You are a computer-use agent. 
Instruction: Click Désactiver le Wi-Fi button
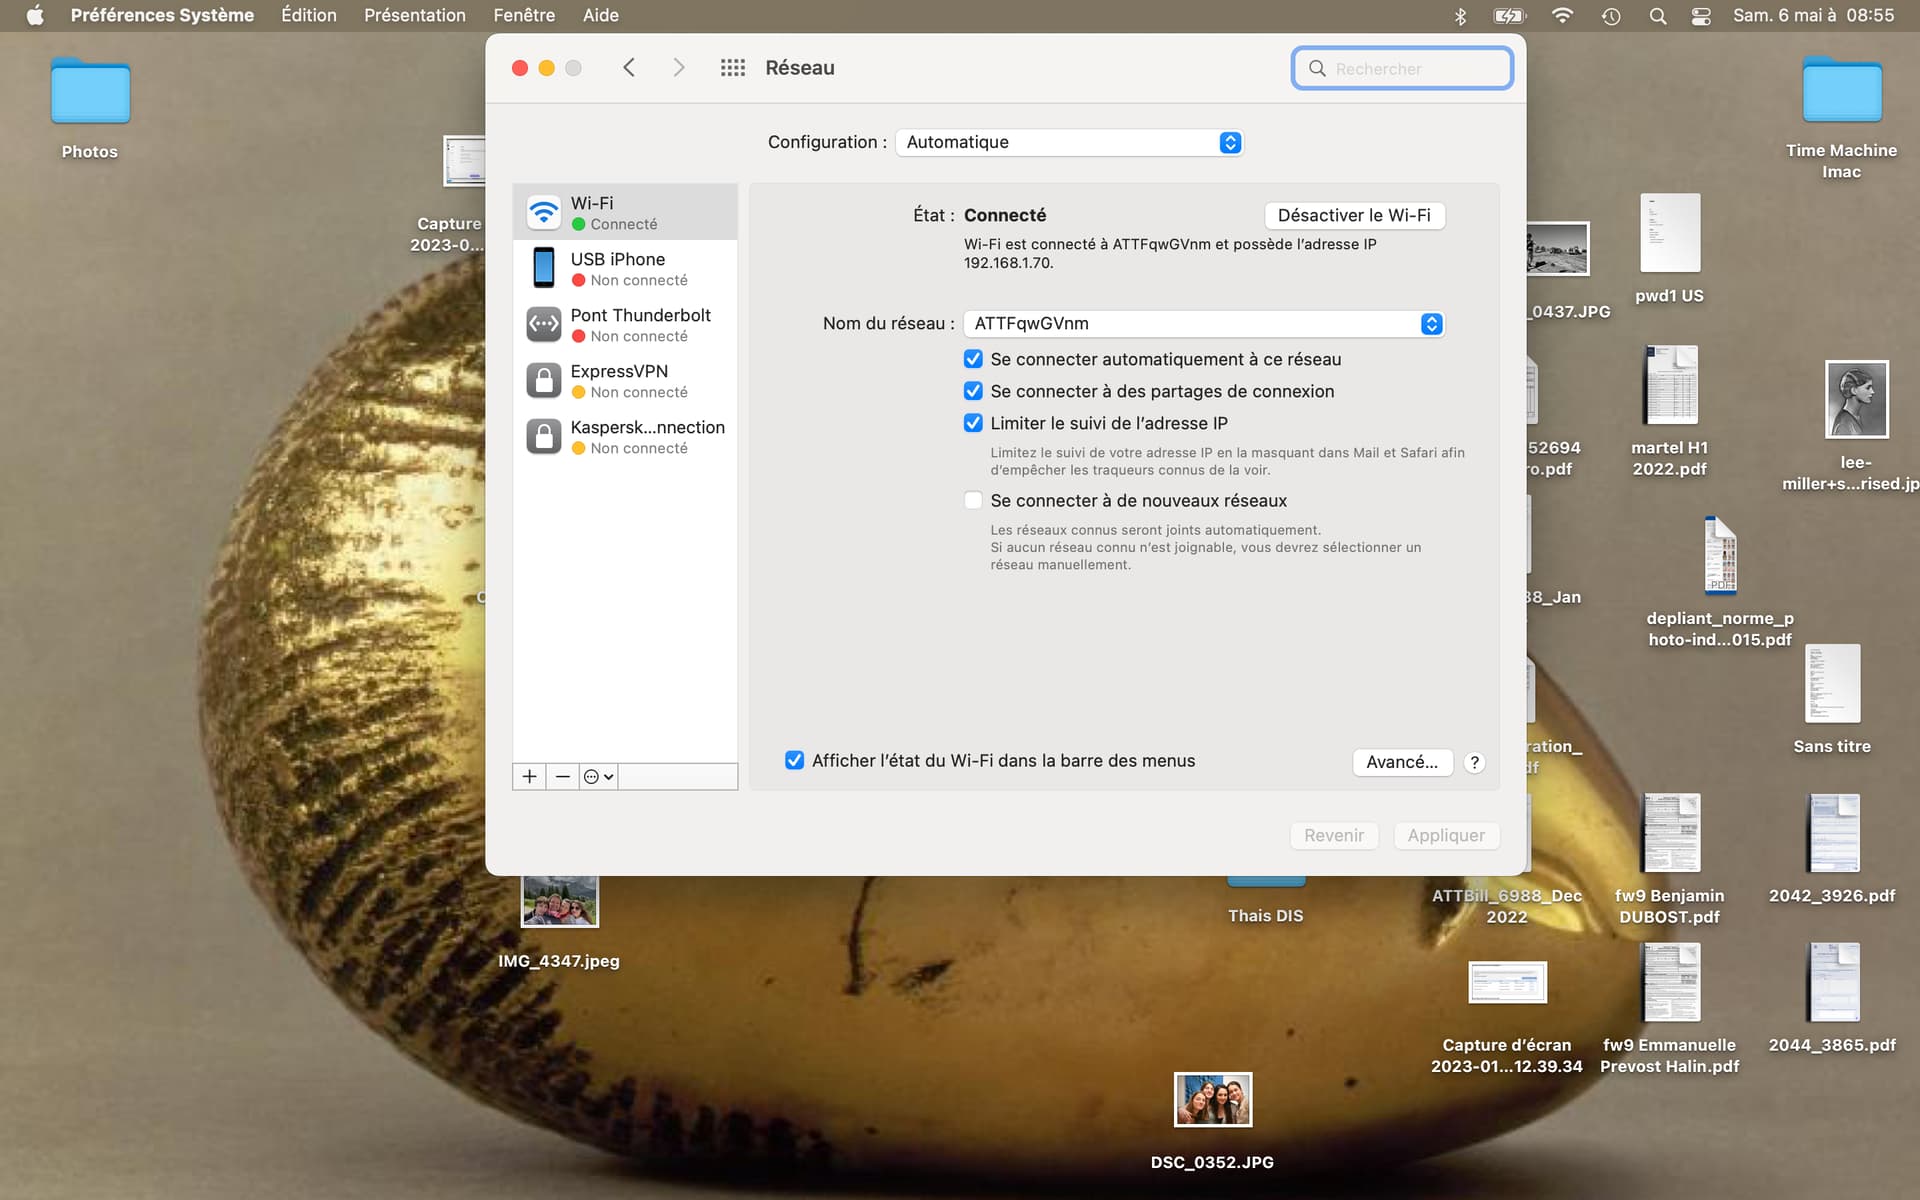[1354, 215]
